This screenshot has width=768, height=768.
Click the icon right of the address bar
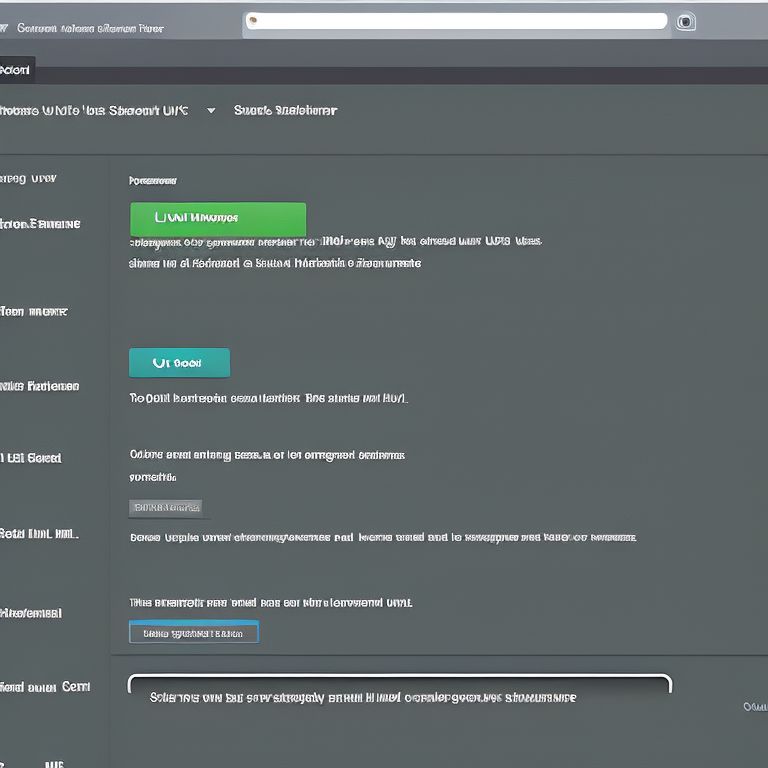click(x=685, y=22)
